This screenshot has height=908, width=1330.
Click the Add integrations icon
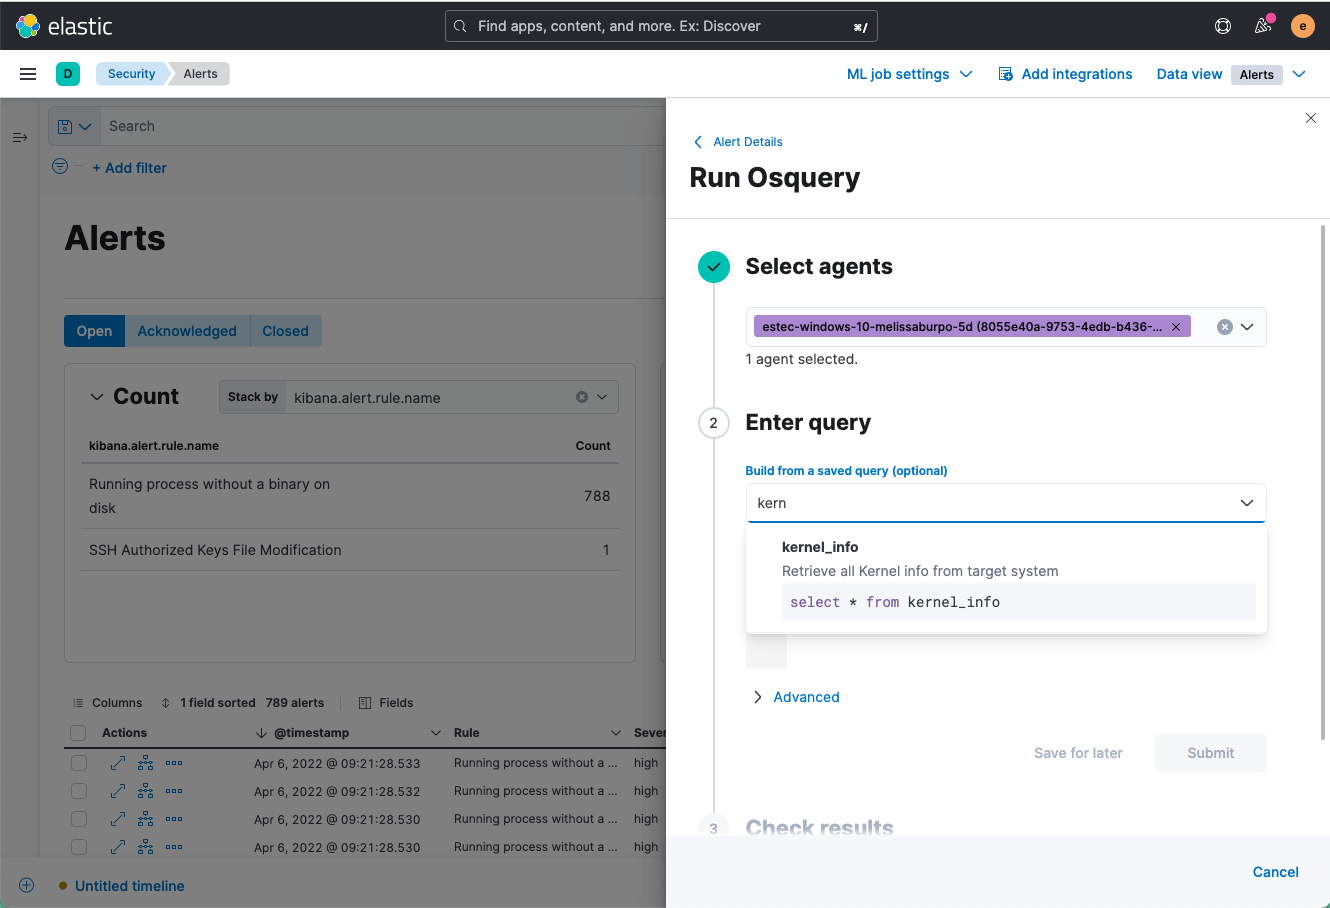click(x=1006, y=74)
